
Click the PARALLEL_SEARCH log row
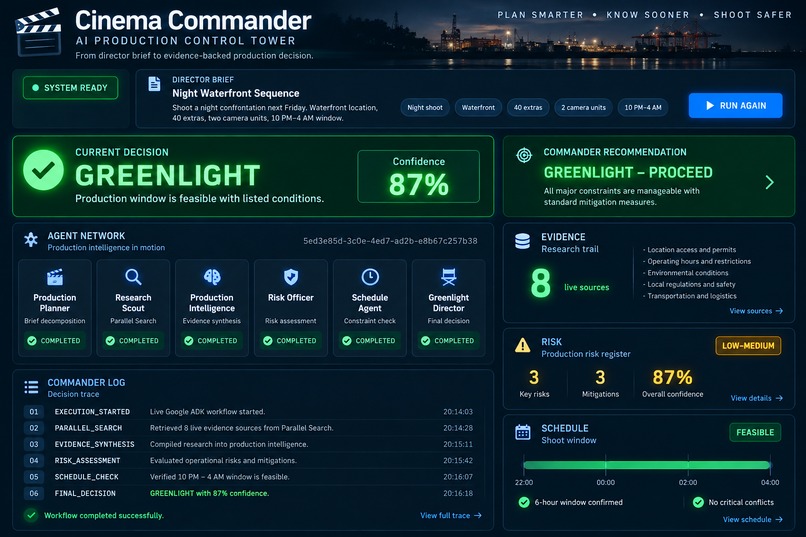(x=248, y=428)
